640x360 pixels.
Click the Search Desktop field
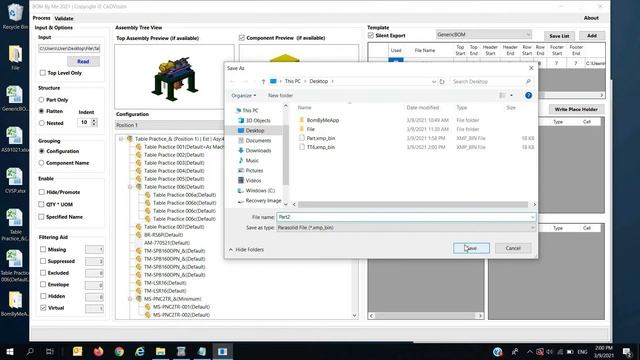click(491, 82)
